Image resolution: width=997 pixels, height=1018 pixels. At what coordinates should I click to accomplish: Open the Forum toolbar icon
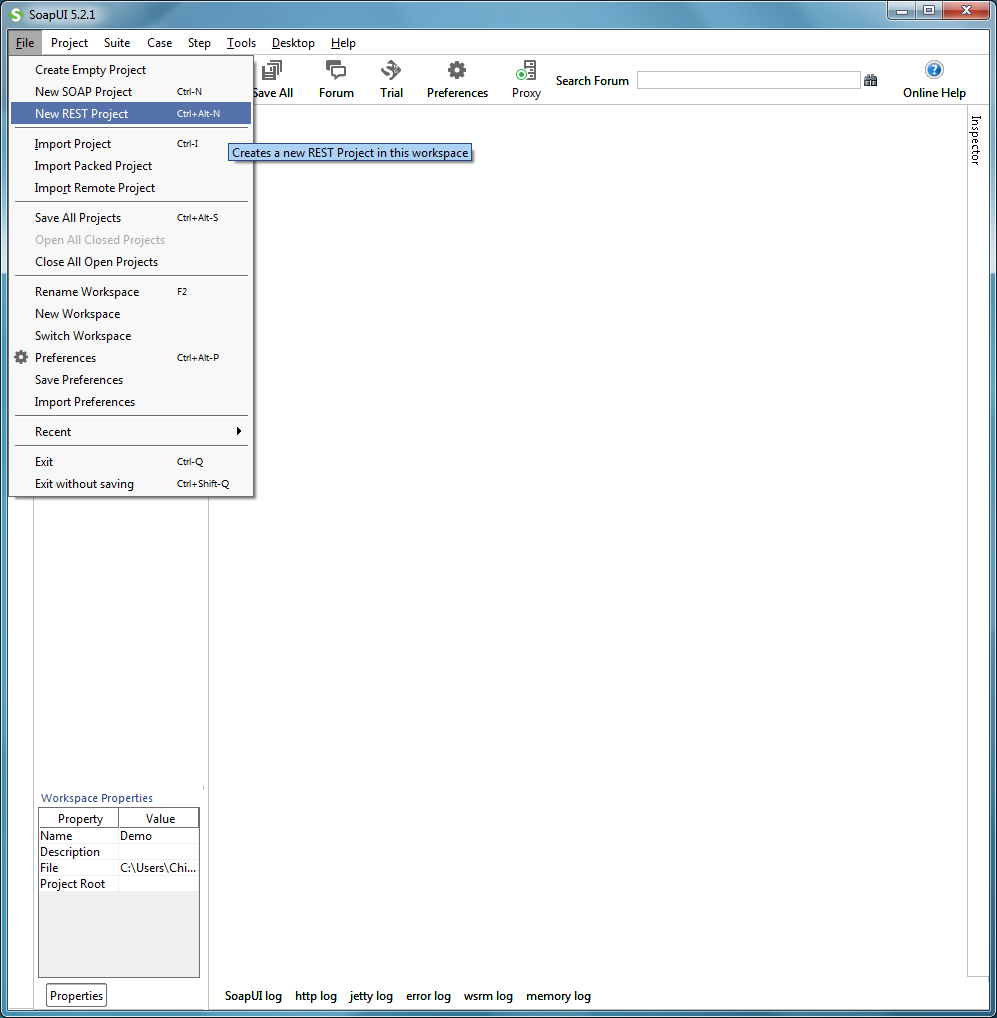(336, 70)
